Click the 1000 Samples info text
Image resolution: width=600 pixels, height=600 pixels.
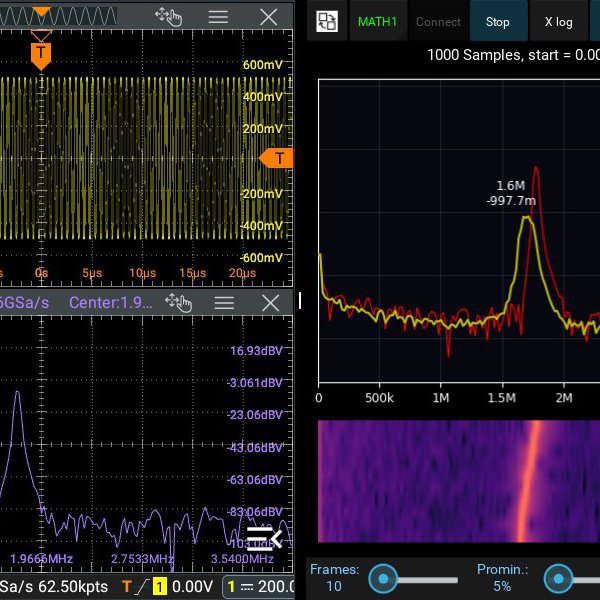click(x=514, y=55)
